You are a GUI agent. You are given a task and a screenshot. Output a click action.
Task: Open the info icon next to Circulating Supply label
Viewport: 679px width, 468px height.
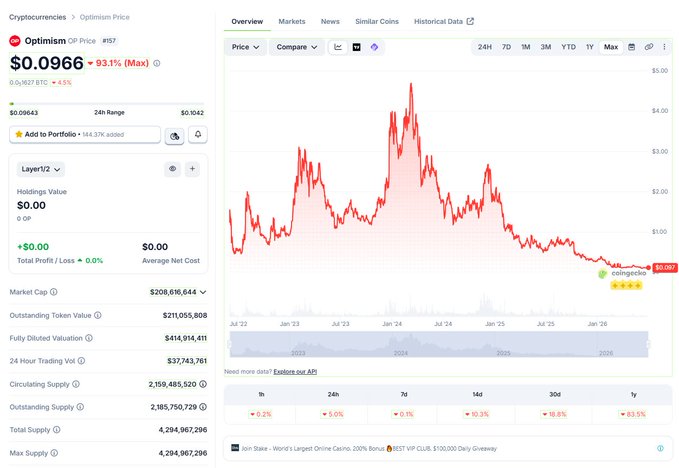pos(76,384)
